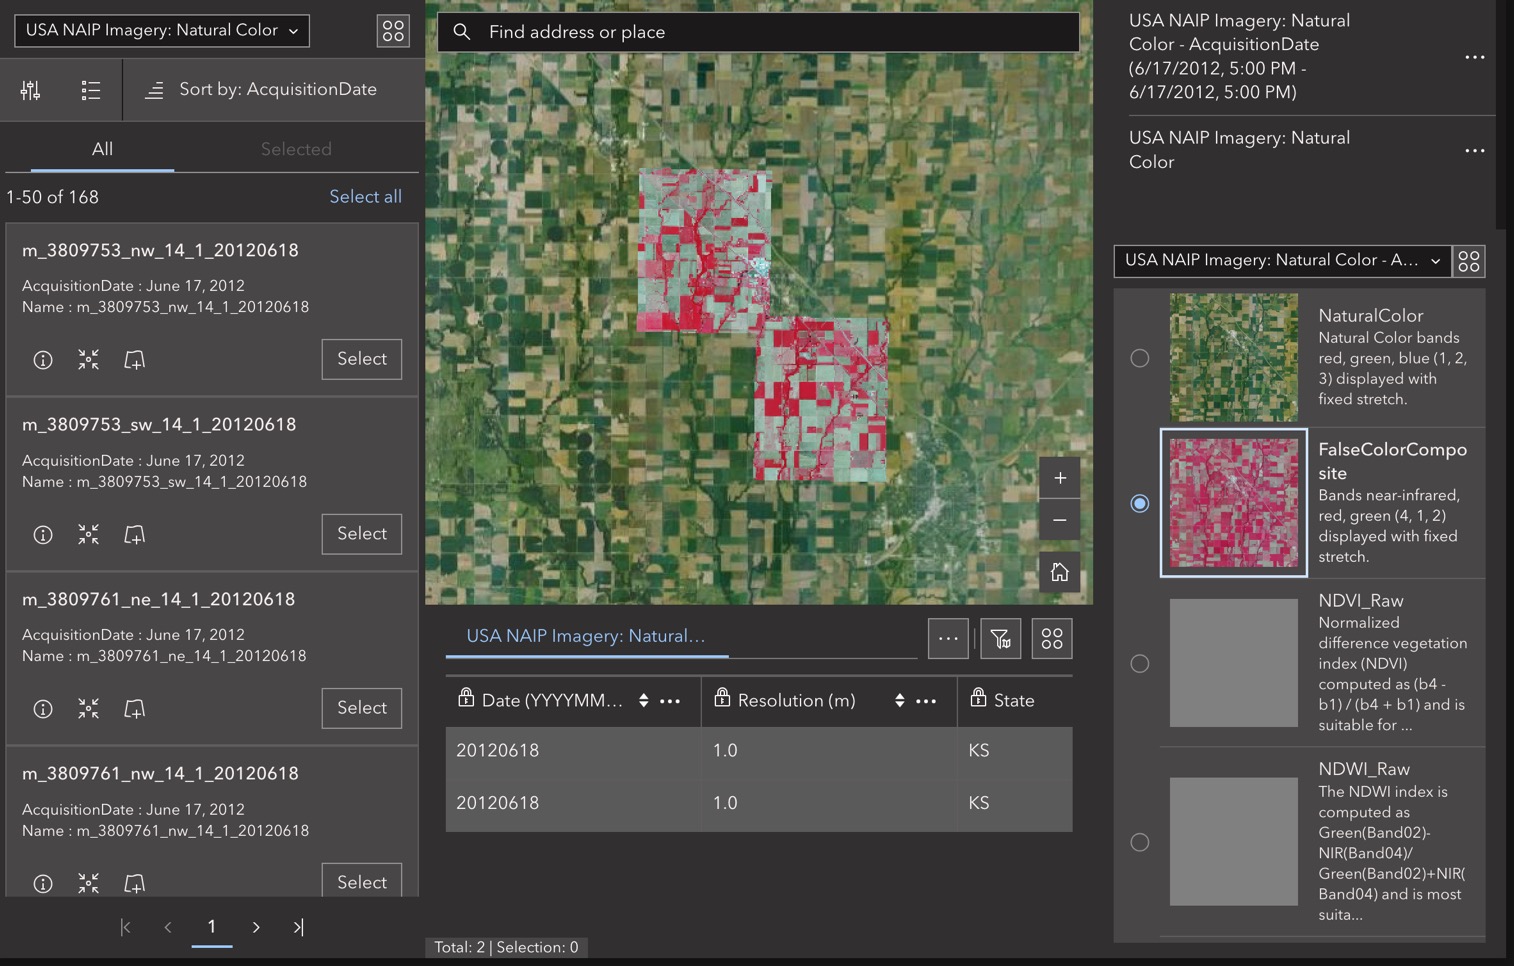This screenshot has height=966, width=1514.
Task: Open options menu for USA NAIP Imagery layer
Action: [1475, 151]
